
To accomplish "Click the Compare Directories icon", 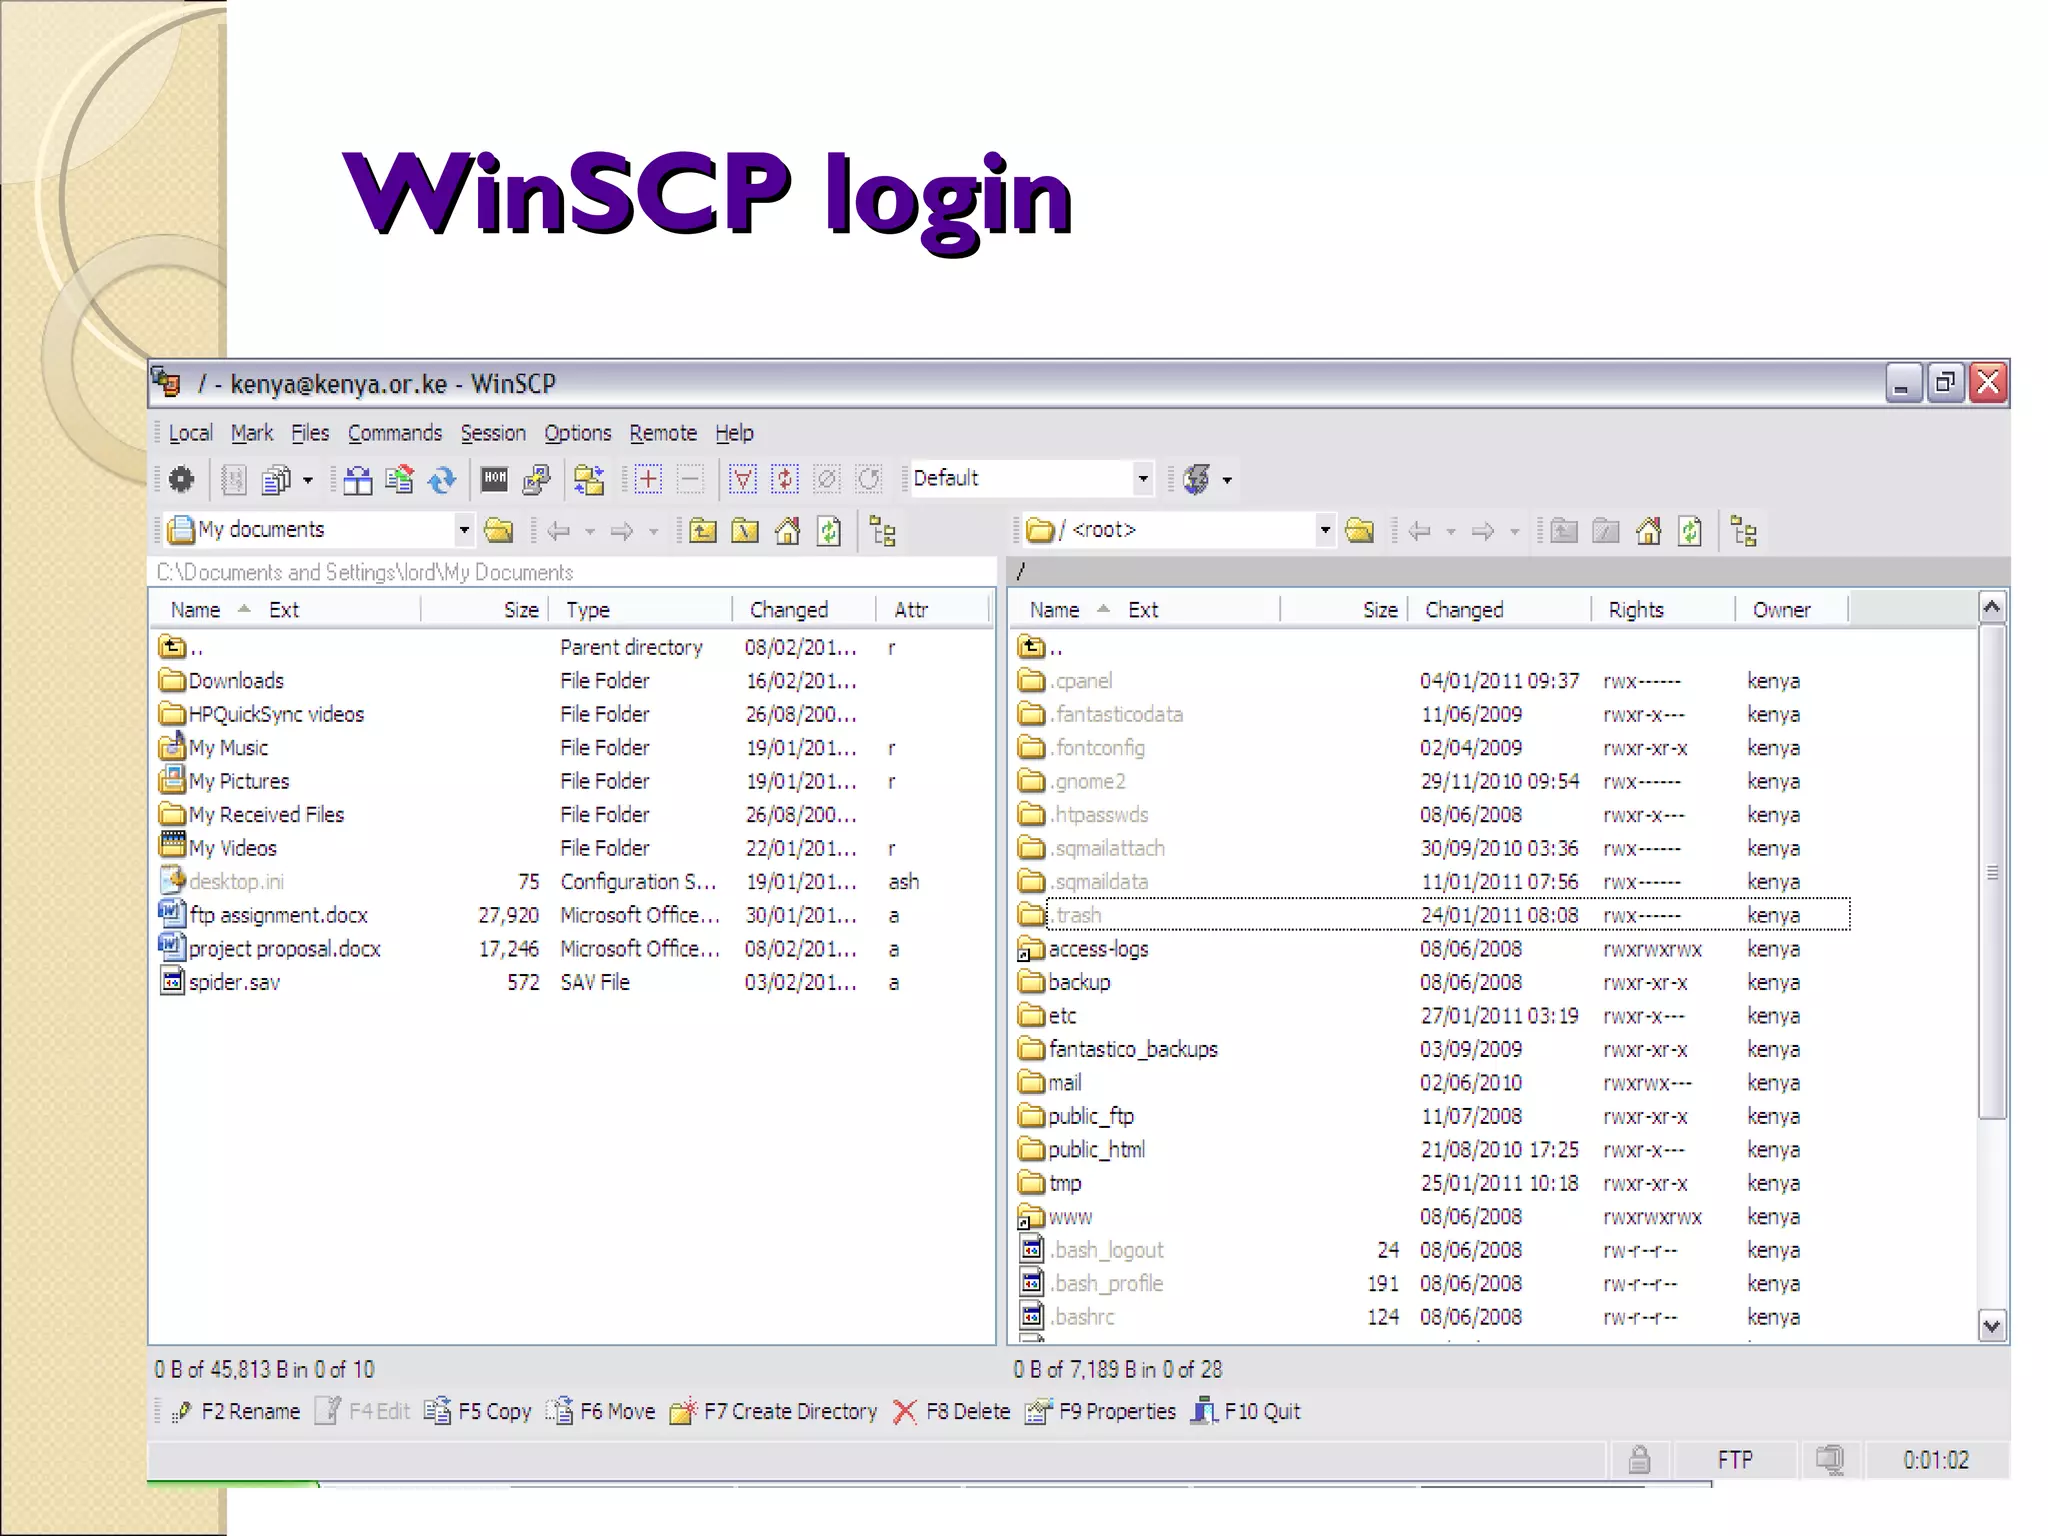I will [x=357, y=480].
